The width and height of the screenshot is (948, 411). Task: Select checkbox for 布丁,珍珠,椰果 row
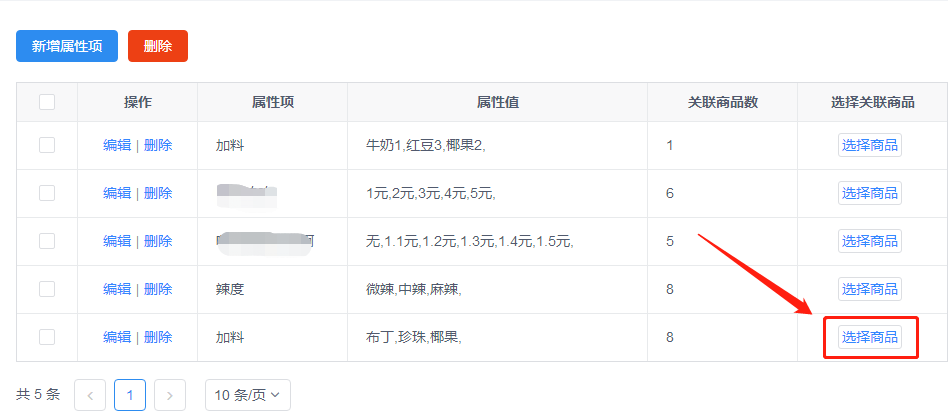[x=47, y=337]
